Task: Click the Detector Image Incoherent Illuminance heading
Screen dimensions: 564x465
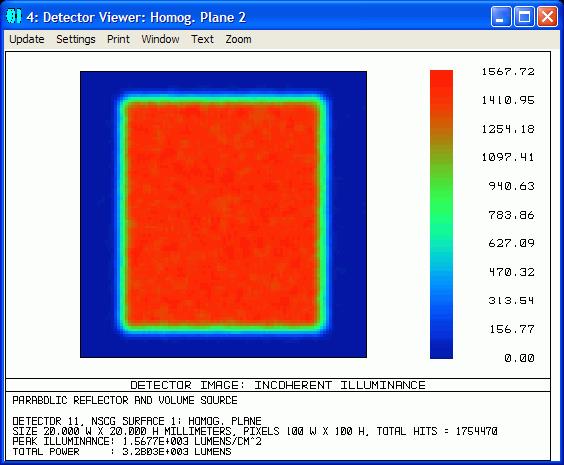Action: pyautogui.click(x=278, y=385)
